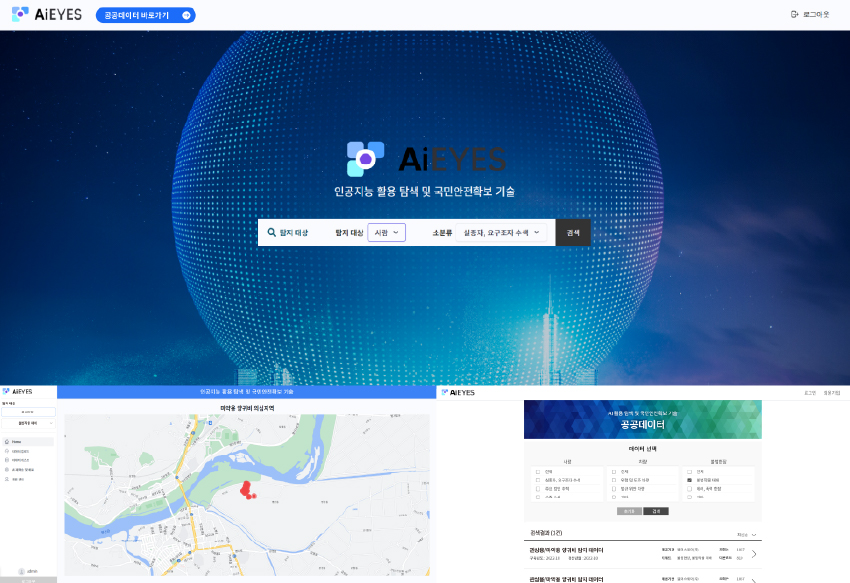The height and width of the screenshot is (583, 850).
Task: Click the AiEYES logo in the public data panel
Action: [459, 393]
